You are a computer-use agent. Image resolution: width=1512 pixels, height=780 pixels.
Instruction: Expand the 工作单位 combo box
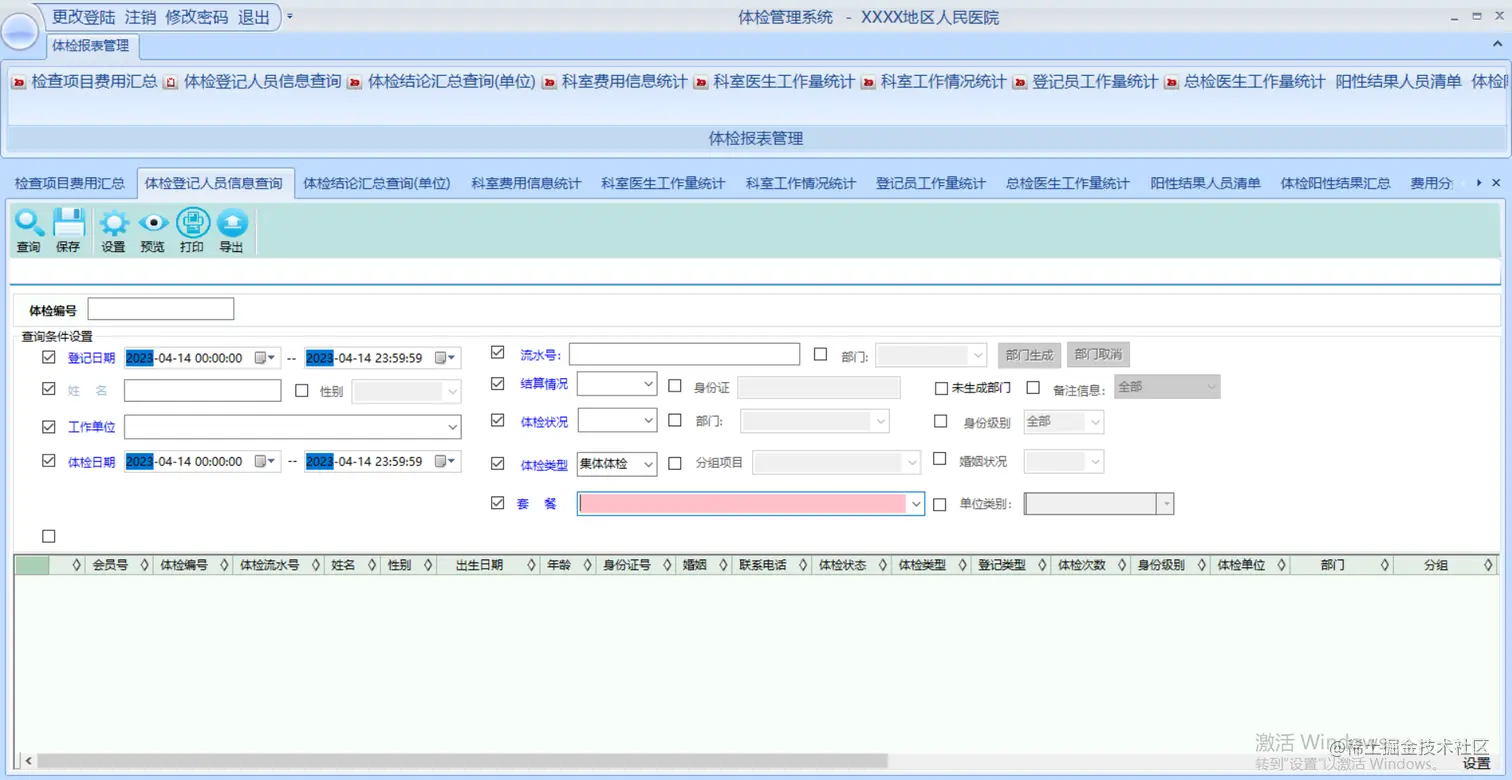coord(453,427)
